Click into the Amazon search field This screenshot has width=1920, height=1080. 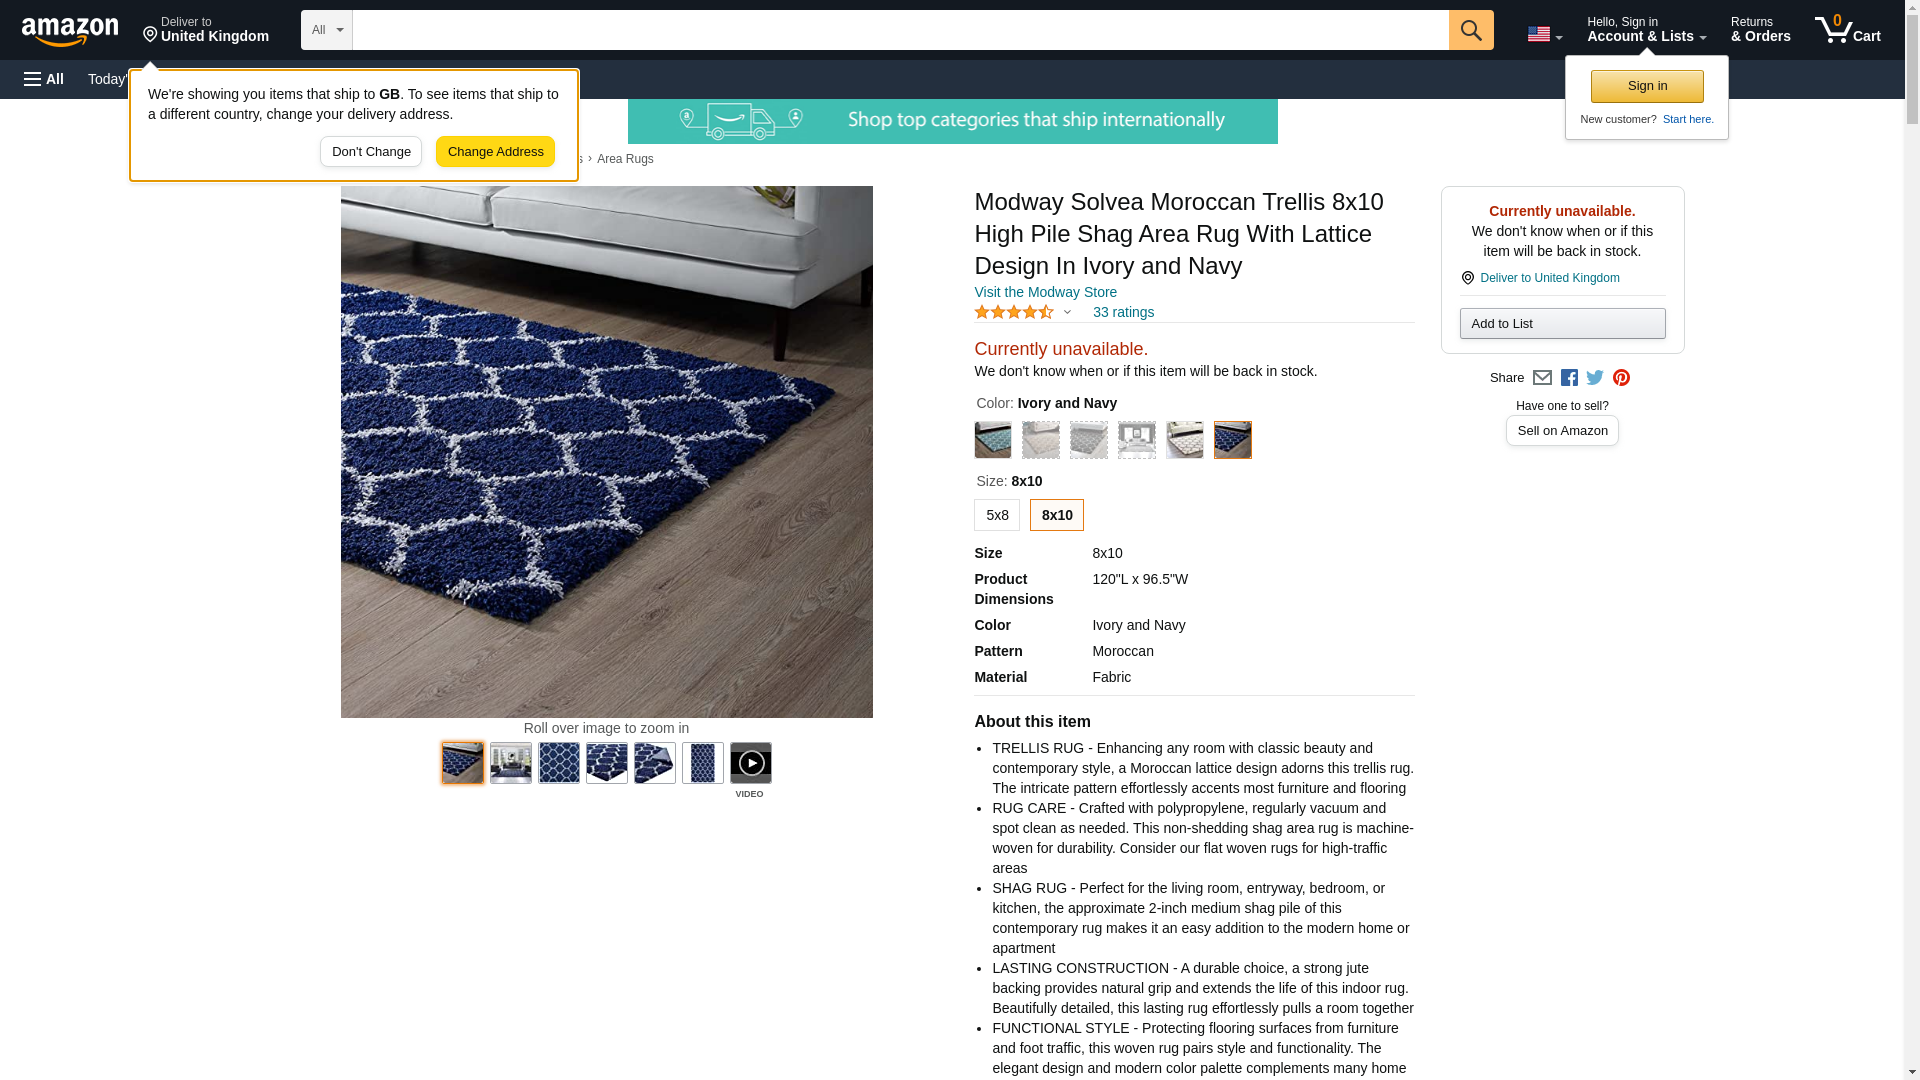(900, 30)
